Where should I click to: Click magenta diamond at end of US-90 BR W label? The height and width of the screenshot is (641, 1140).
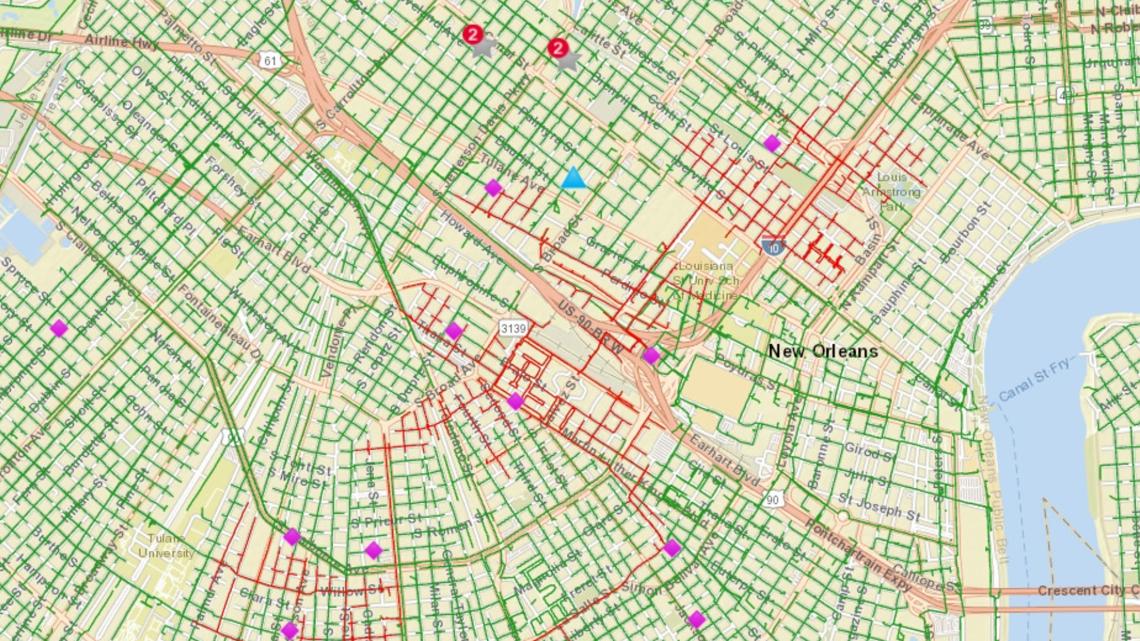(651, 355)
